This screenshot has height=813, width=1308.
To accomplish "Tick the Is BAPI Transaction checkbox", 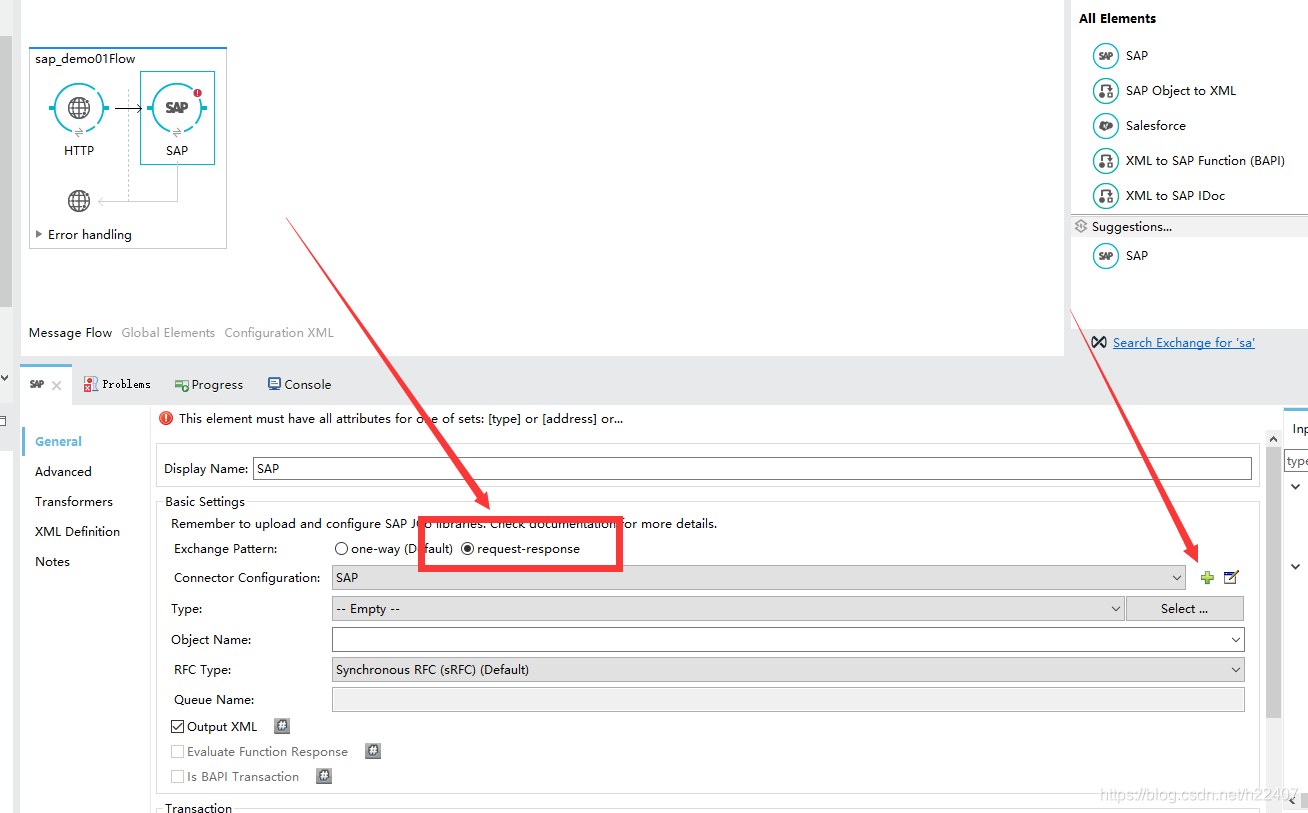I will (178, 777).
